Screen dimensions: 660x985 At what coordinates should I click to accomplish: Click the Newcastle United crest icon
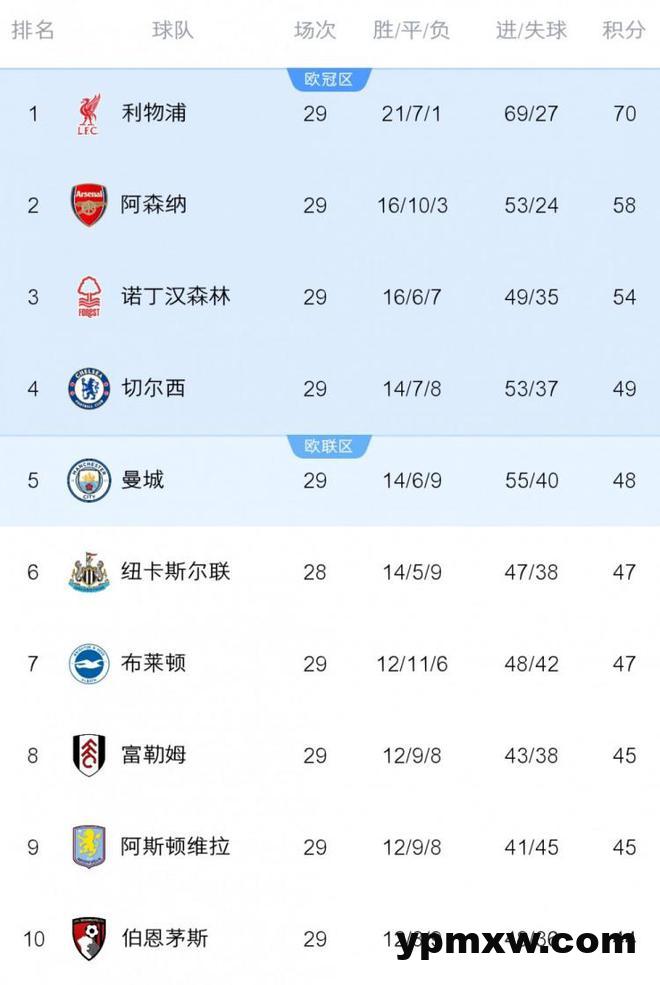coord(89,571)
